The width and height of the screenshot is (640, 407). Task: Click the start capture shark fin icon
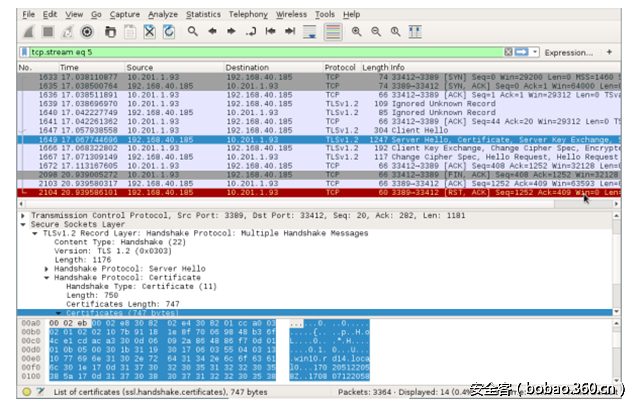pos(27,31)
